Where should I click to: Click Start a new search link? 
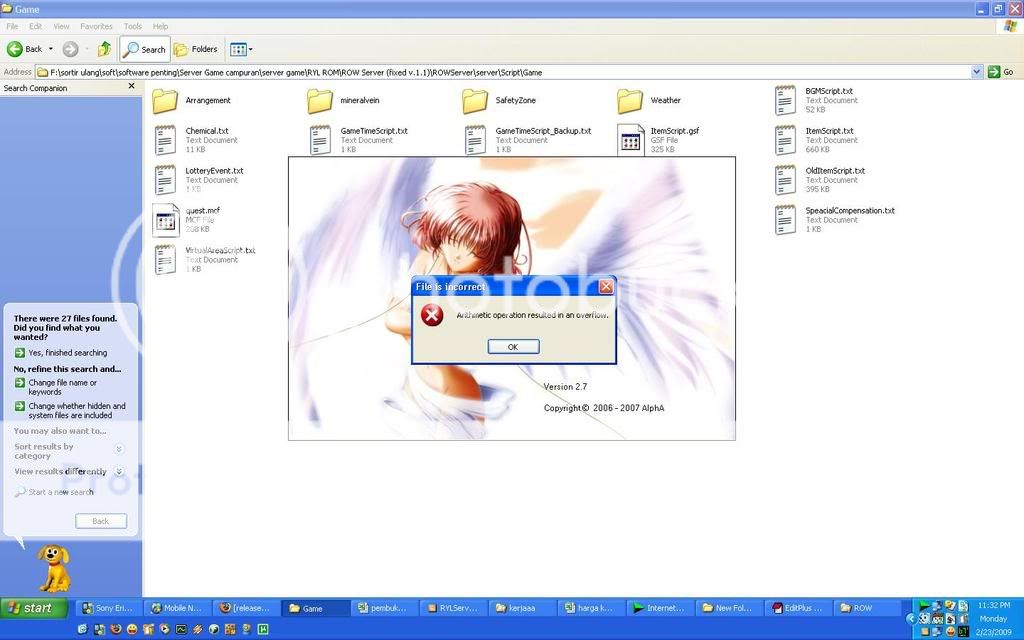pos(60,492)
